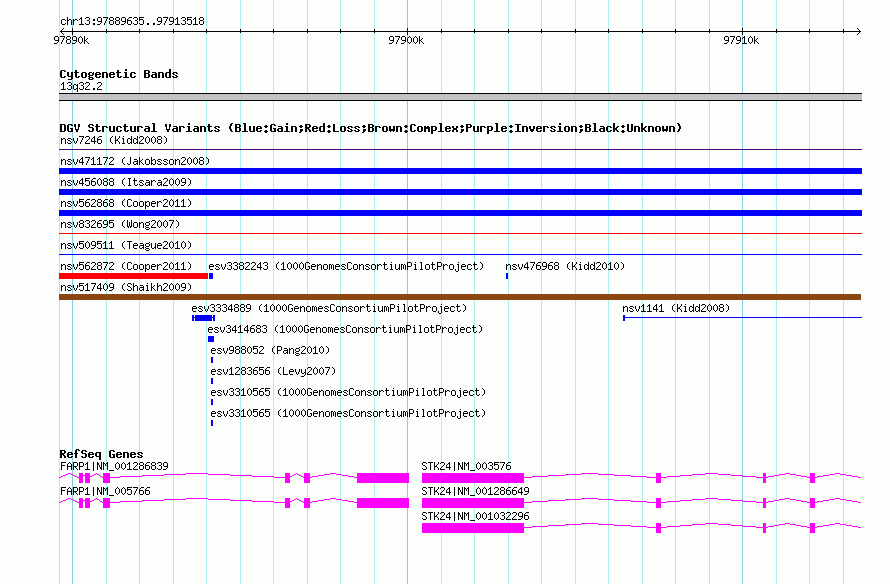Click the nsv832695 (Wong2007) label

[120, 224]
